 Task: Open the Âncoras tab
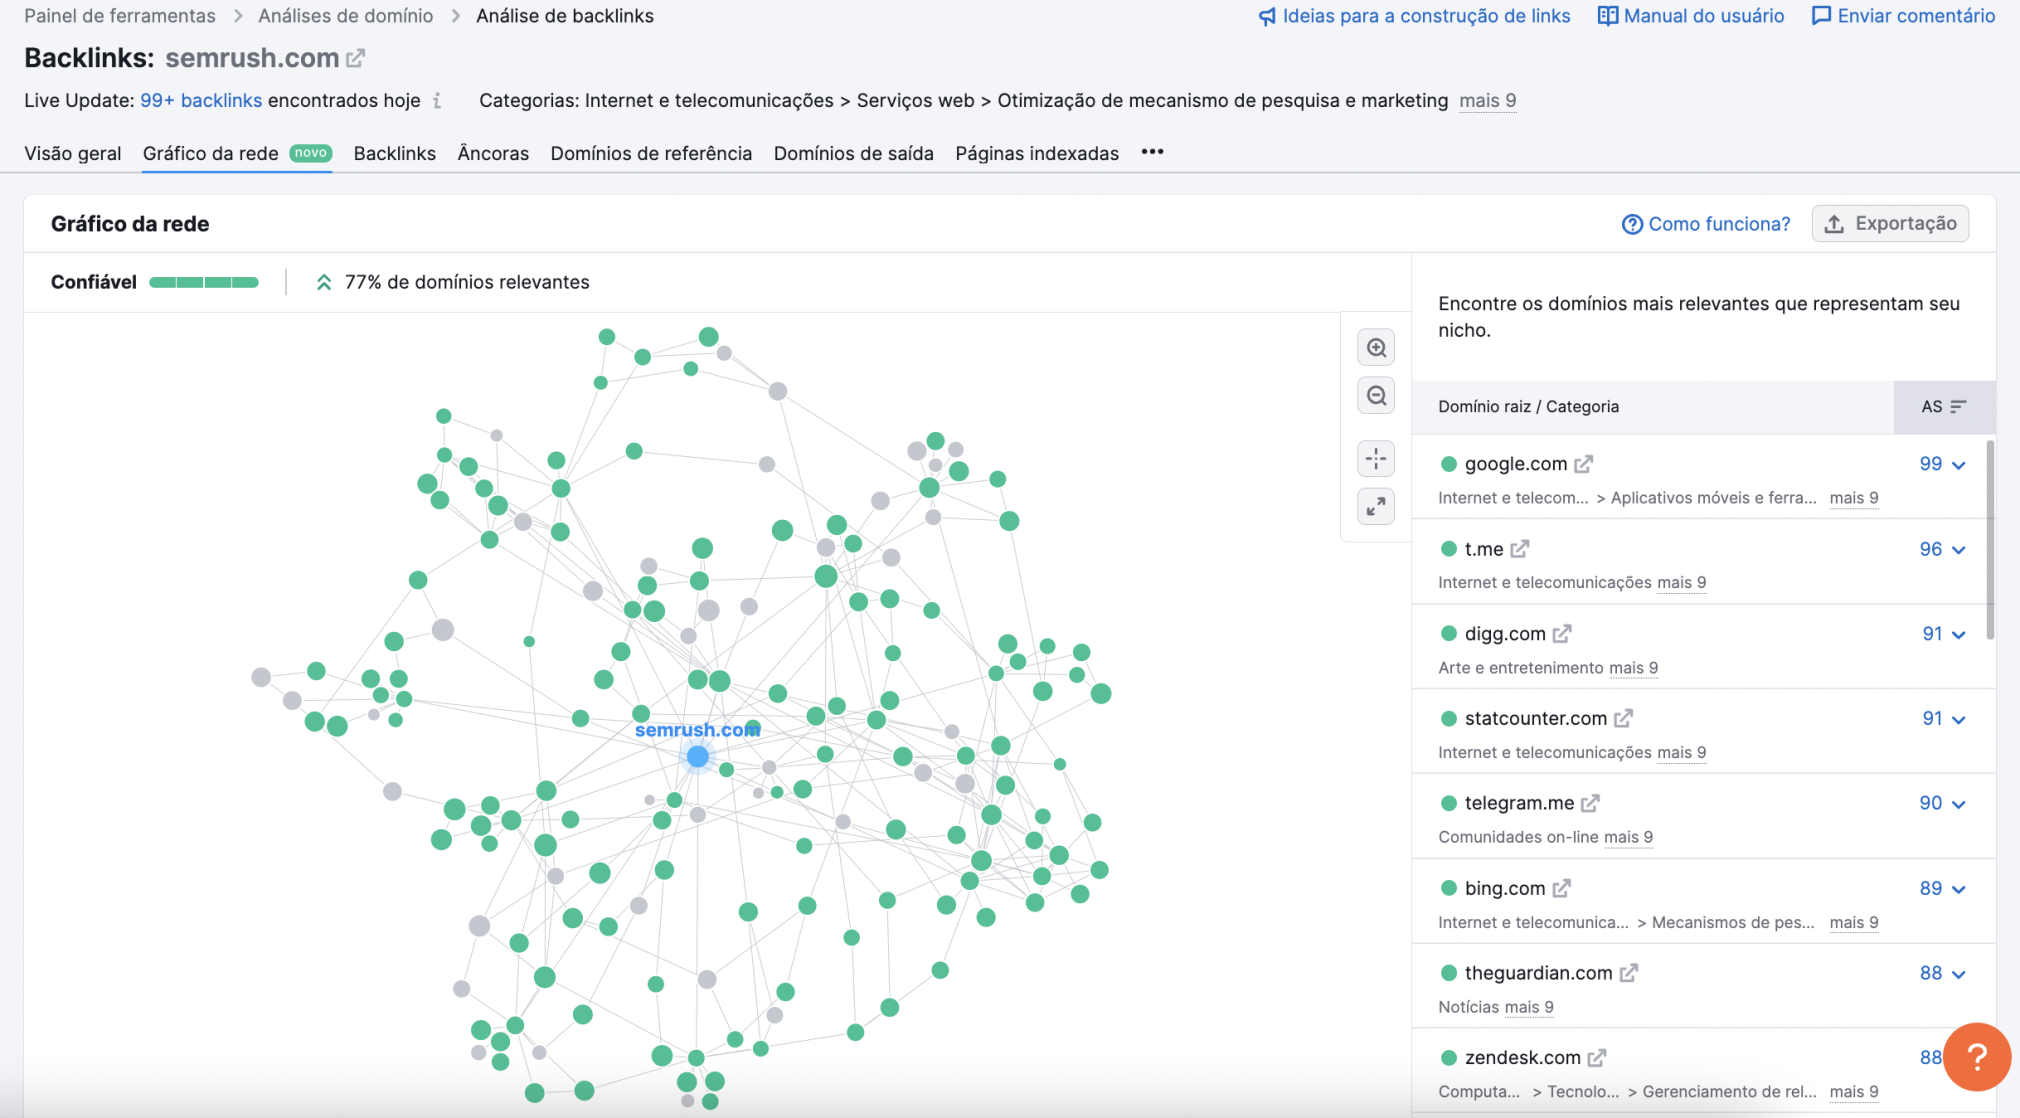coord(493,153)
